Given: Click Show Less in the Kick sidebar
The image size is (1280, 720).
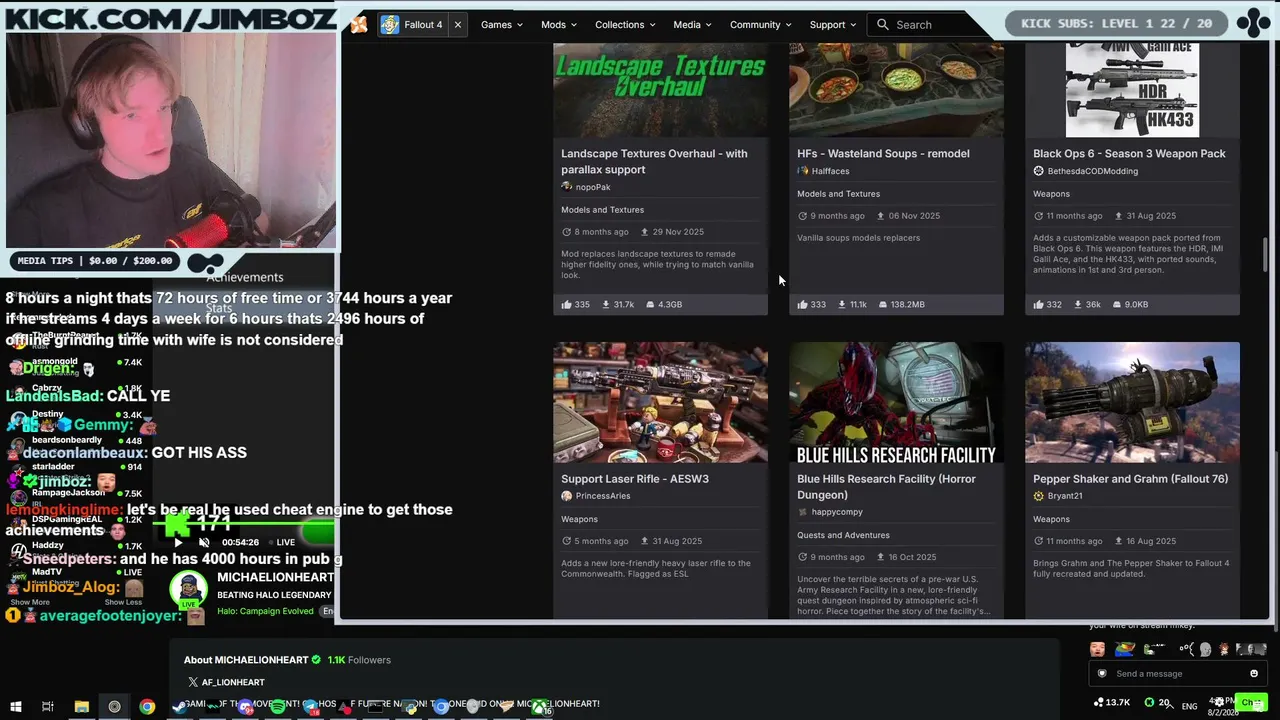Looking at the screenshot, I should (x=123, y=602).
